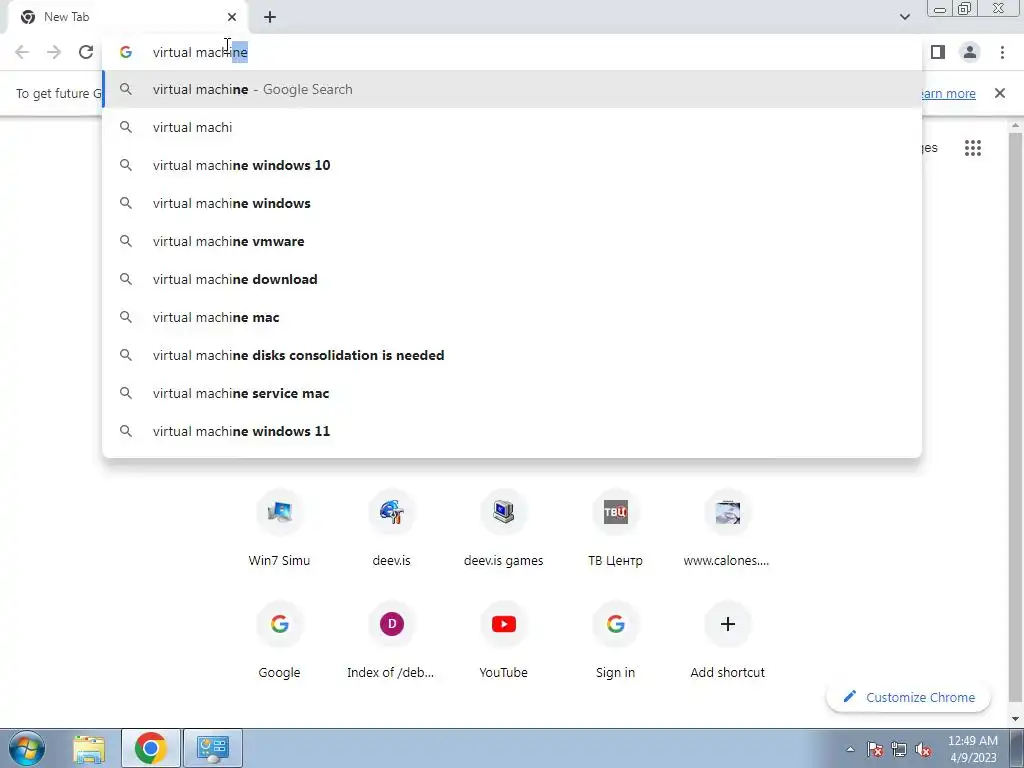Open Chrome three-dot menu
Image resolution: width=1024 pixels, height=768 pixels.
pos(1002,52)
